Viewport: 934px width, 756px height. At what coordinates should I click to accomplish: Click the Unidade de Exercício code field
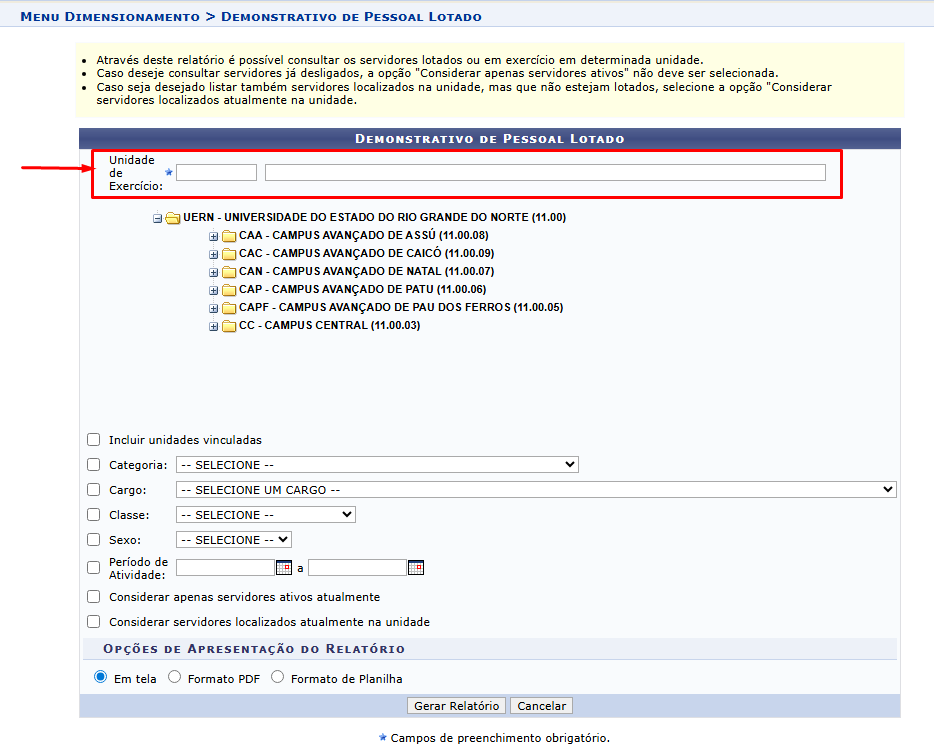[x=216, y=173]
